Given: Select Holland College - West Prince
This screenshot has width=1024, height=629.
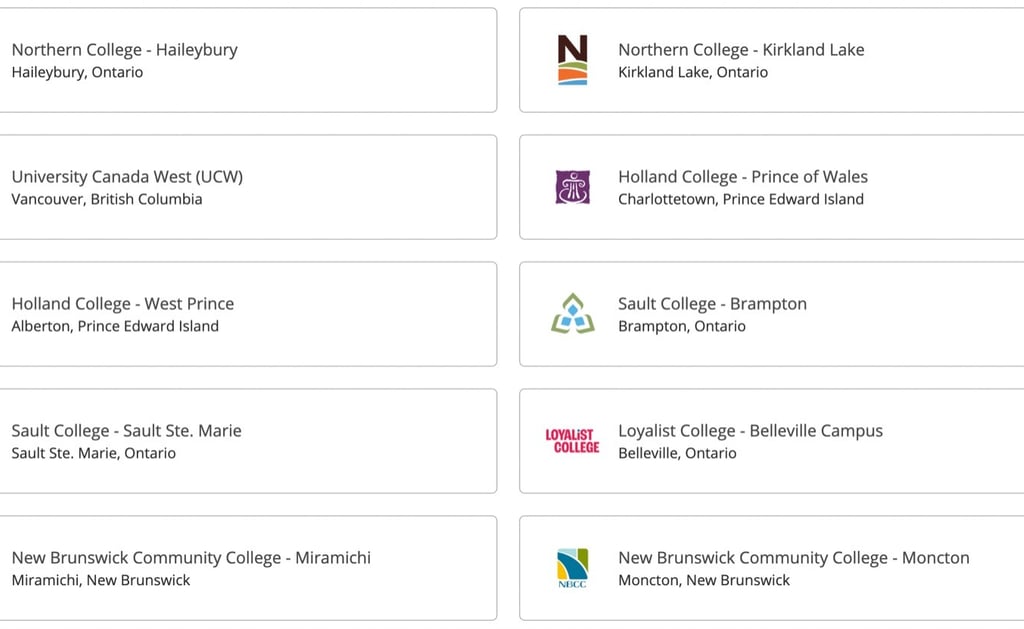Looking at the screenshot, I should [x=248, y=314].
